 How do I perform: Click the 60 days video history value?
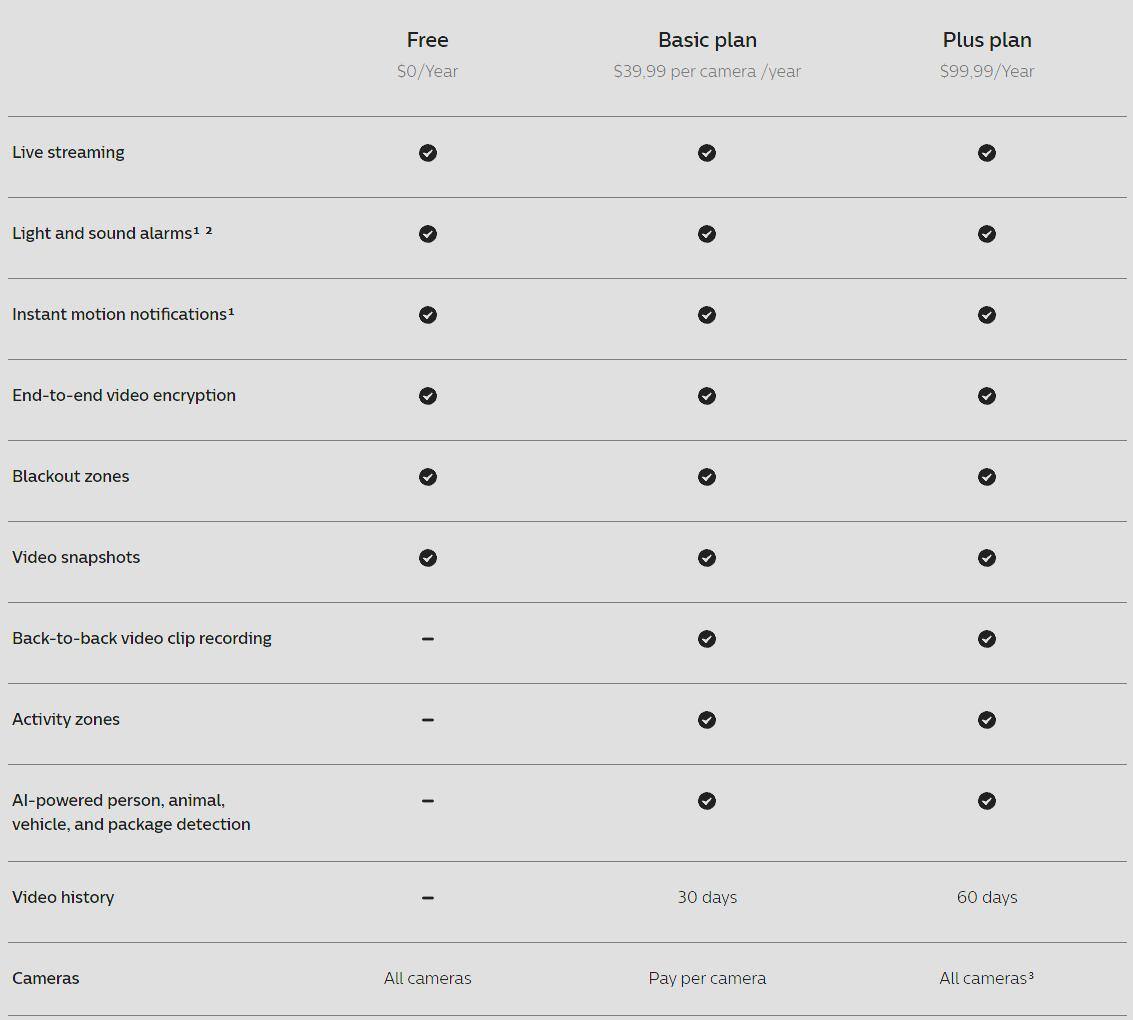(987, 897)
